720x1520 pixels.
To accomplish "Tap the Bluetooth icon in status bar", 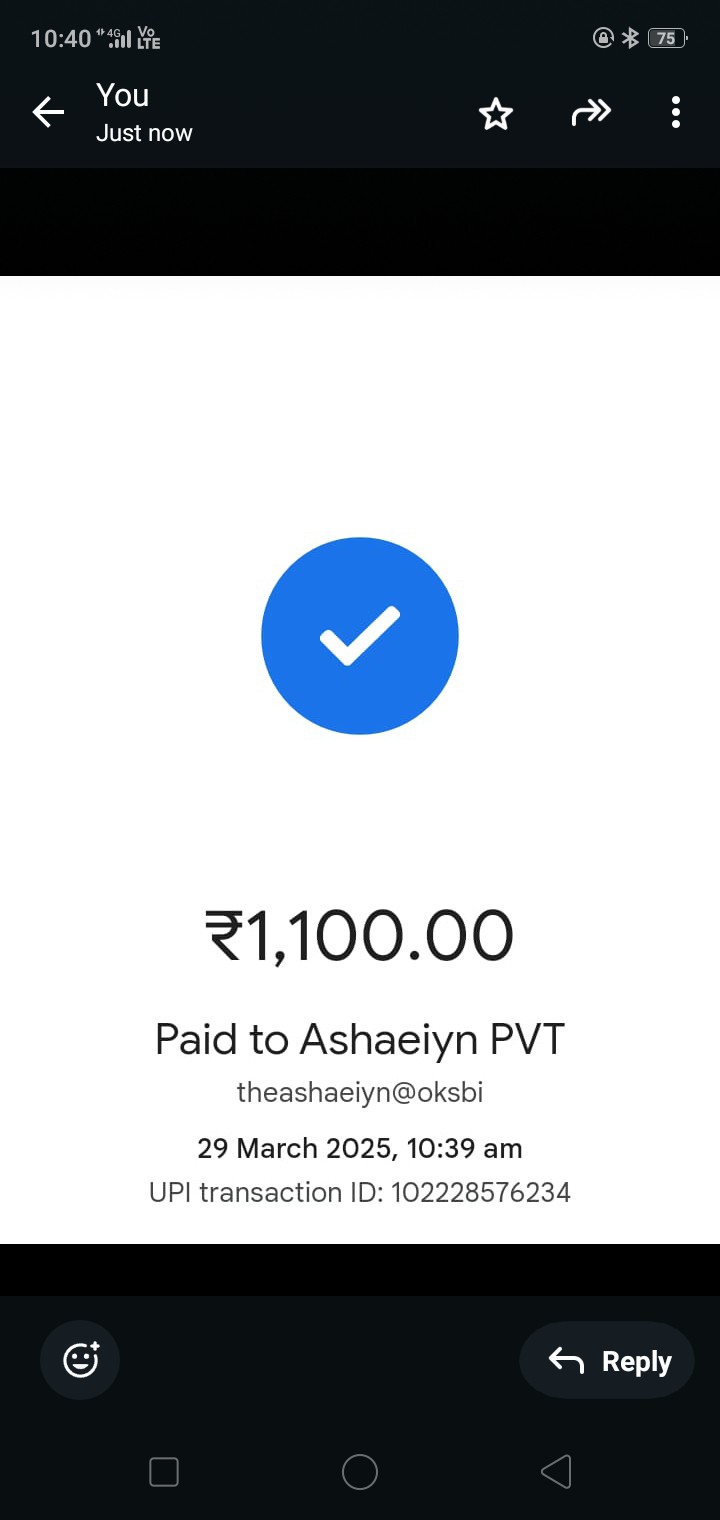I will point(630,38).
